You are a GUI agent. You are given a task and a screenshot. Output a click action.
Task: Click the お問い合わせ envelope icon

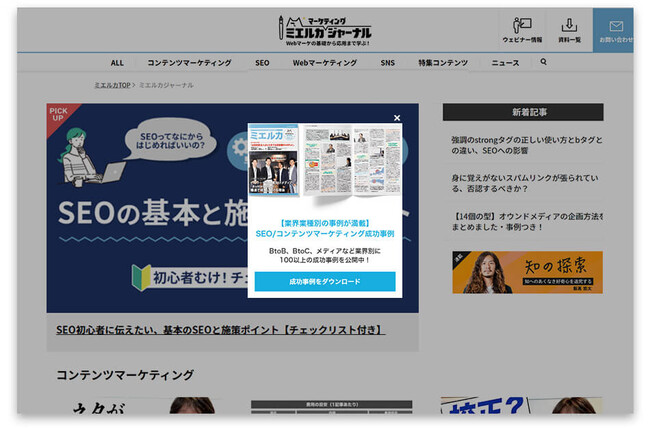point(617,29)
